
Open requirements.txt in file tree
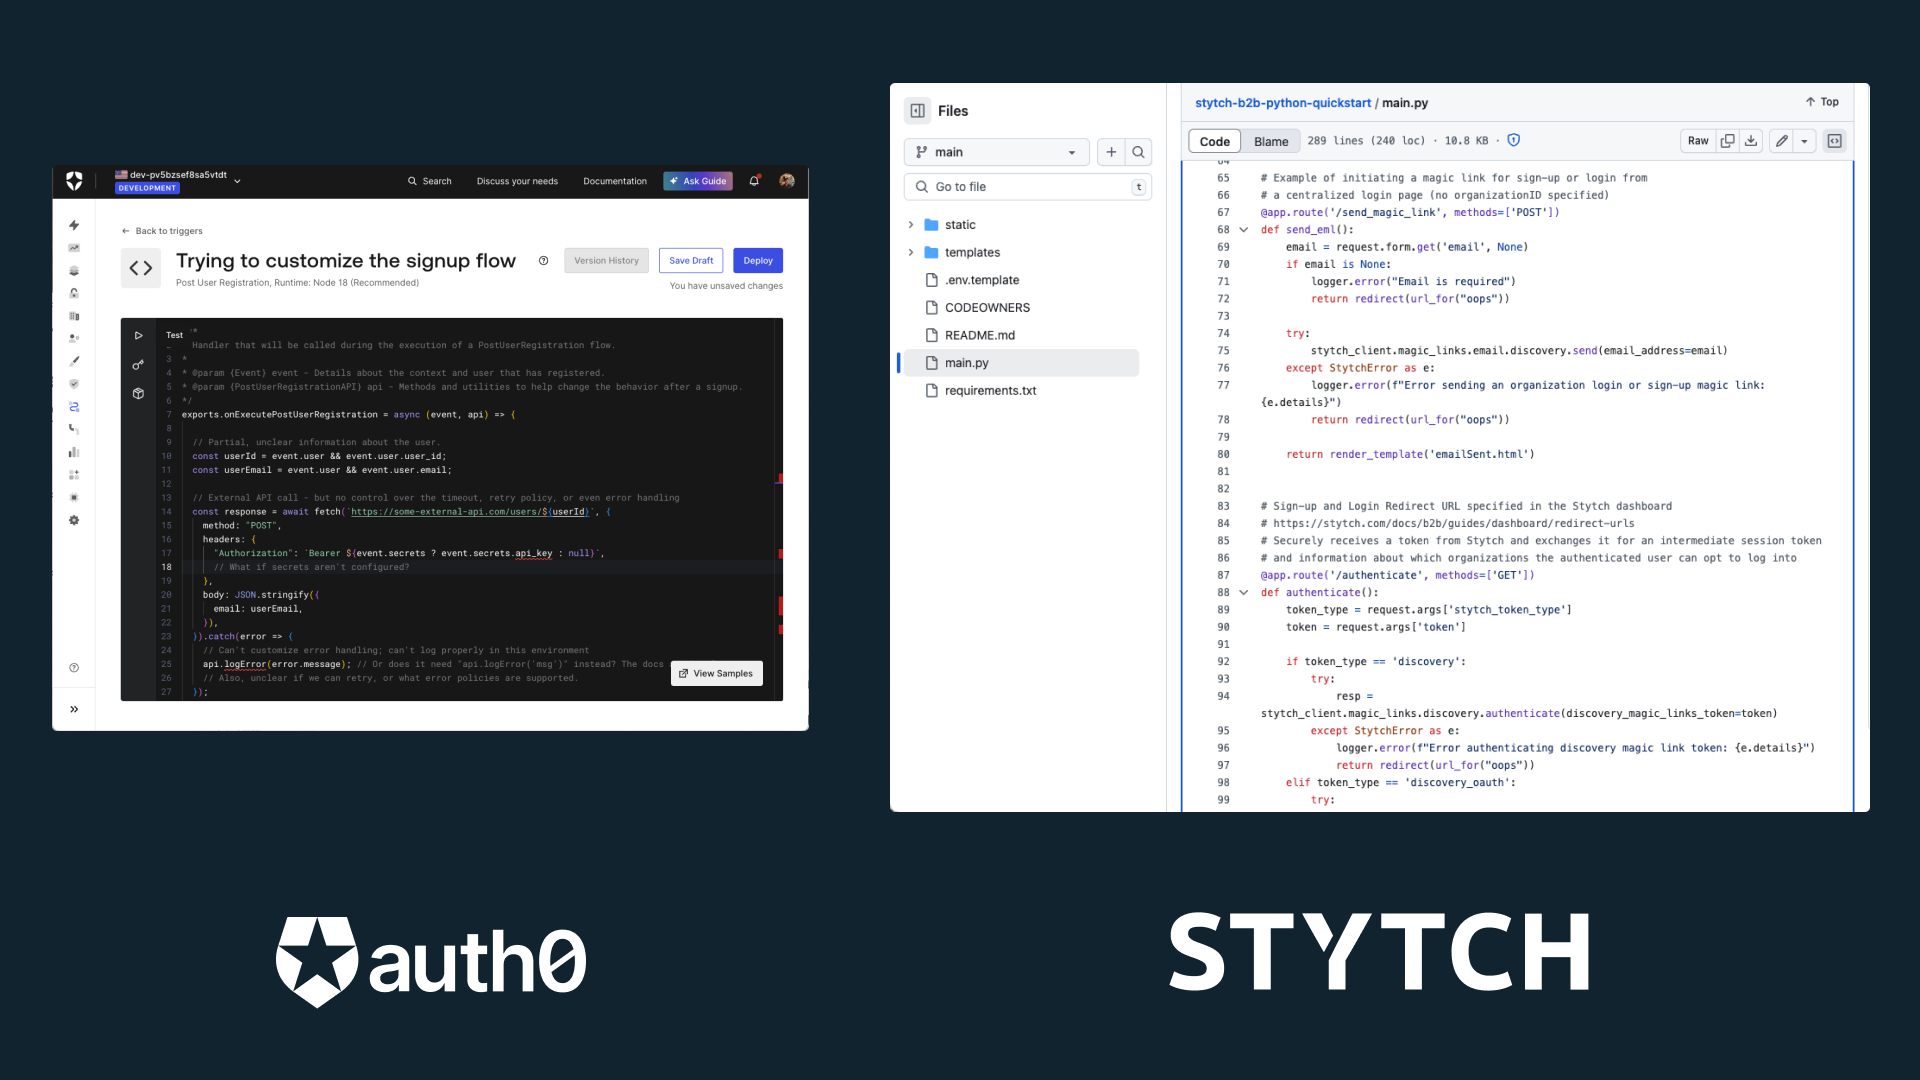(x=990, y=391)
